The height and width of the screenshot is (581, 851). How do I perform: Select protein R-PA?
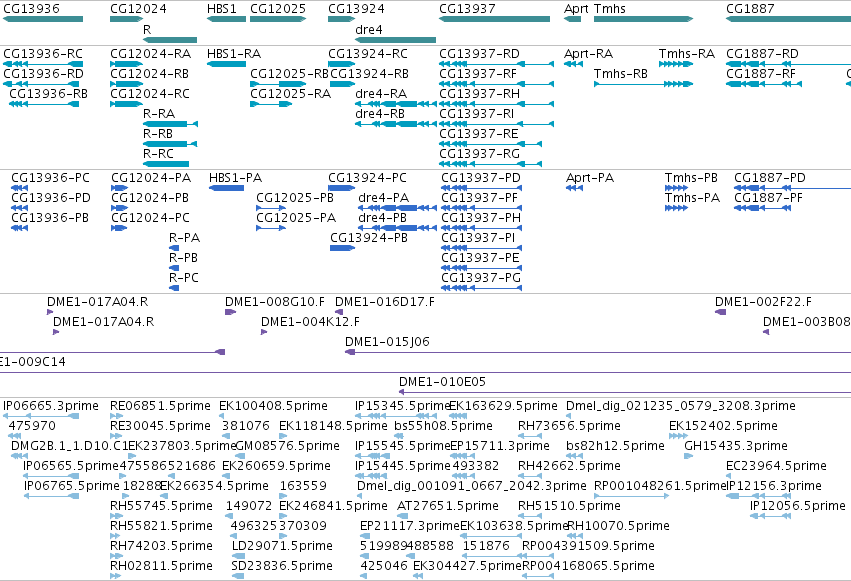point(174,248)
